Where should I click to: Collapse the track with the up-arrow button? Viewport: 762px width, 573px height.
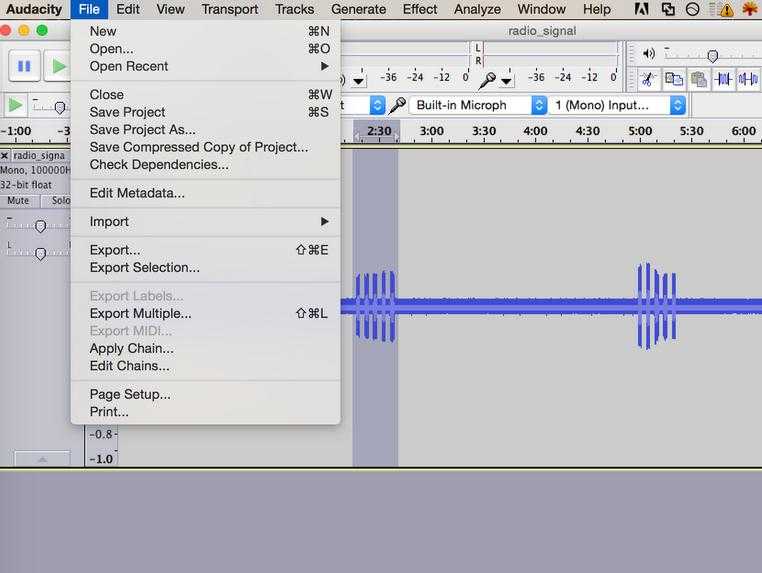coord(42,459)
